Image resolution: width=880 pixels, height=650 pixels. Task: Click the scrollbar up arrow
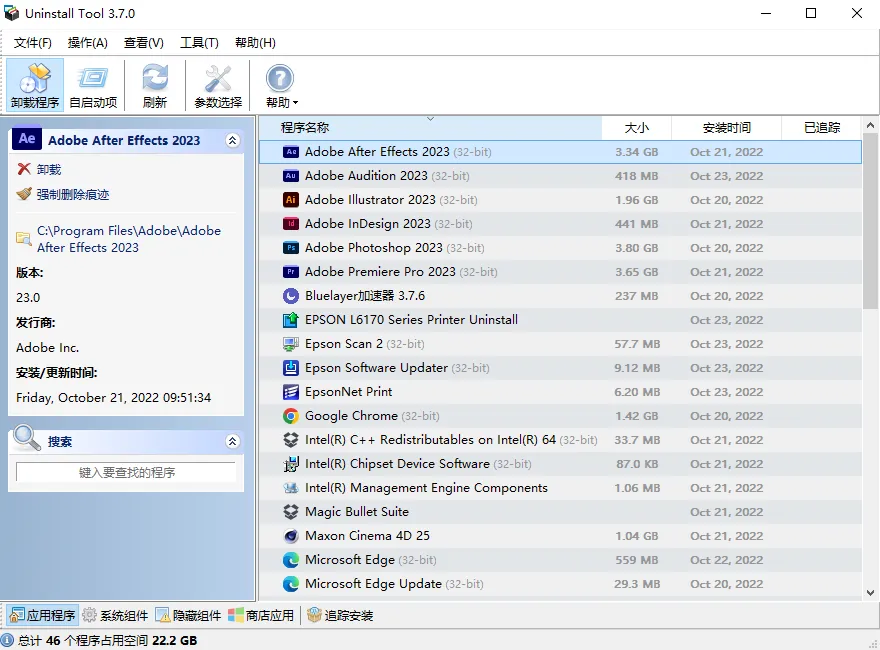click(x=870, y=126)
